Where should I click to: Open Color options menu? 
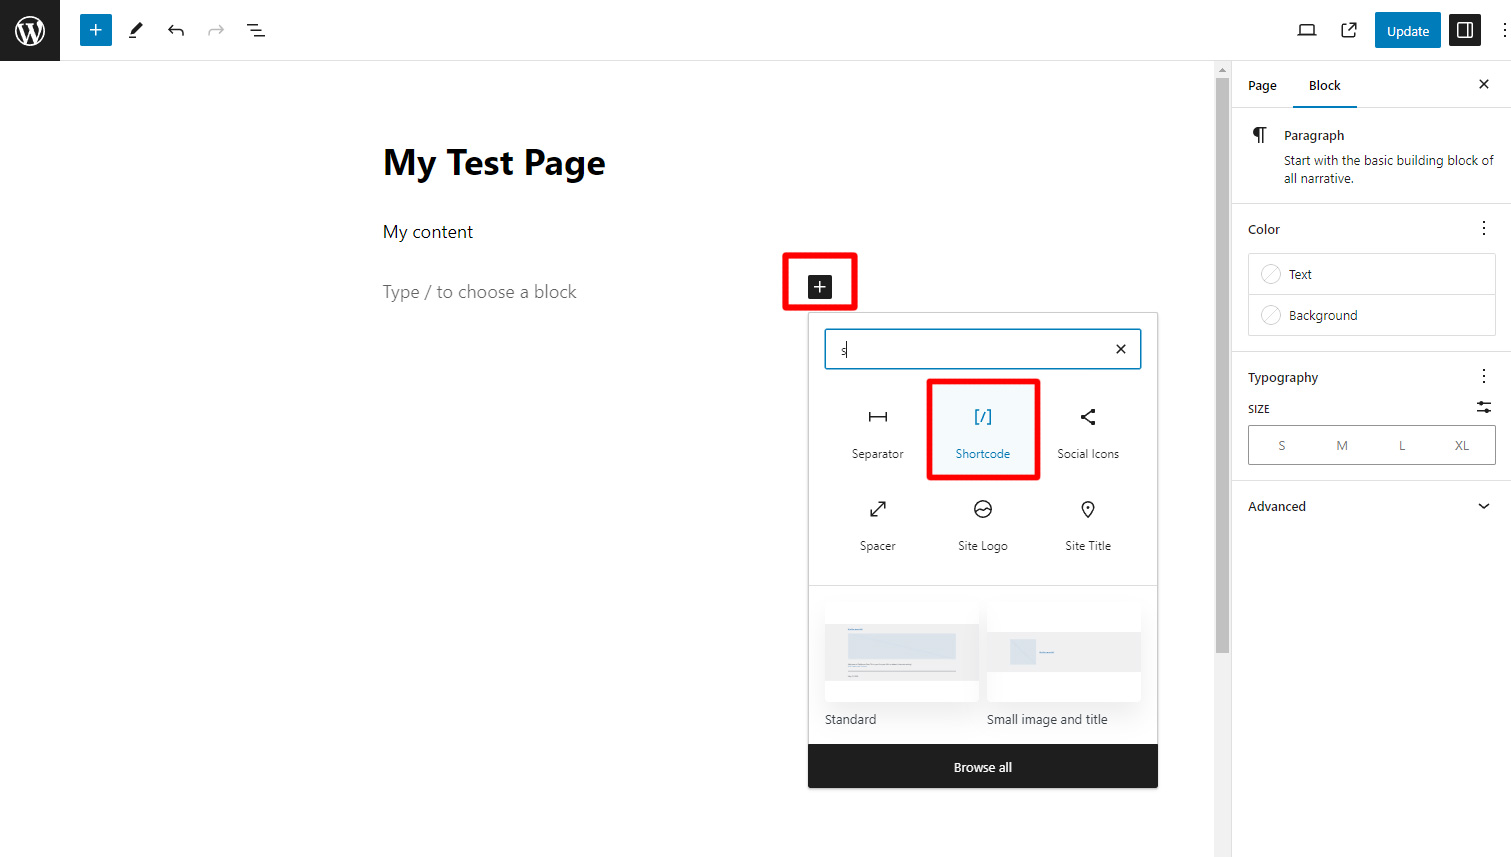pos(1484,228)
